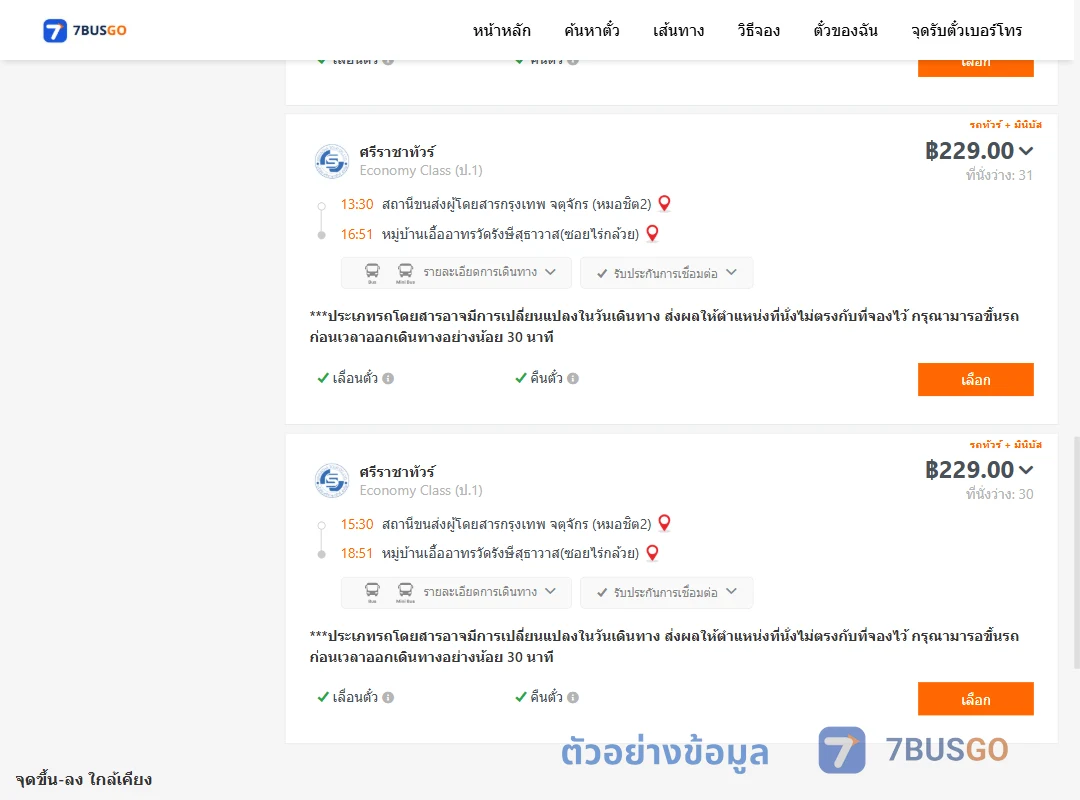Click the 7BUSGO logo in header
1080x800 pixels.
tap(85, 30)
